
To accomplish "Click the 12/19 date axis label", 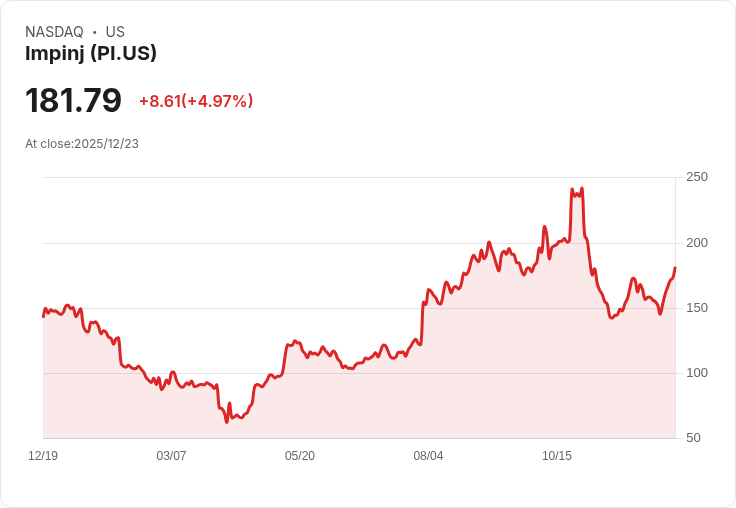I will [x=43, y=456].
